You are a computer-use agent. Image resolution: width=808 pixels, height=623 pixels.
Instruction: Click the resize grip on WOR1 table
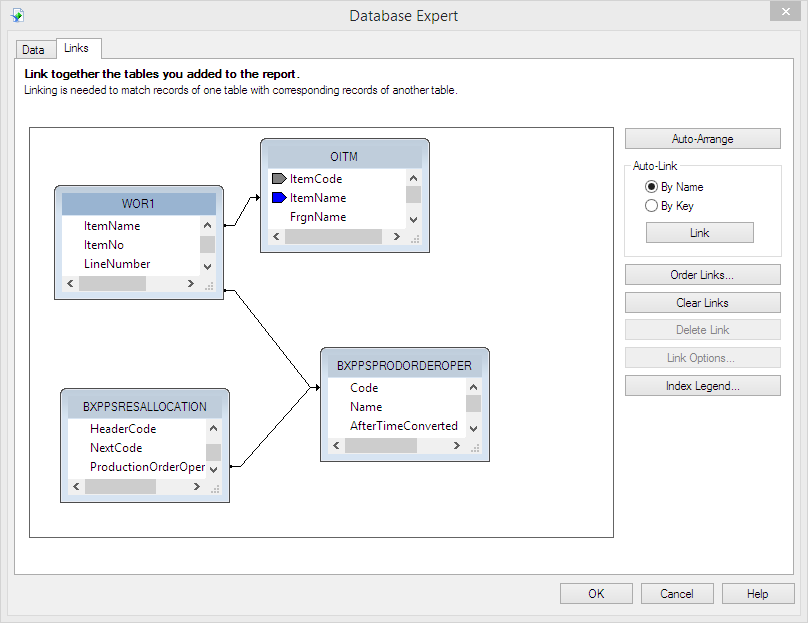click(208, 285)
